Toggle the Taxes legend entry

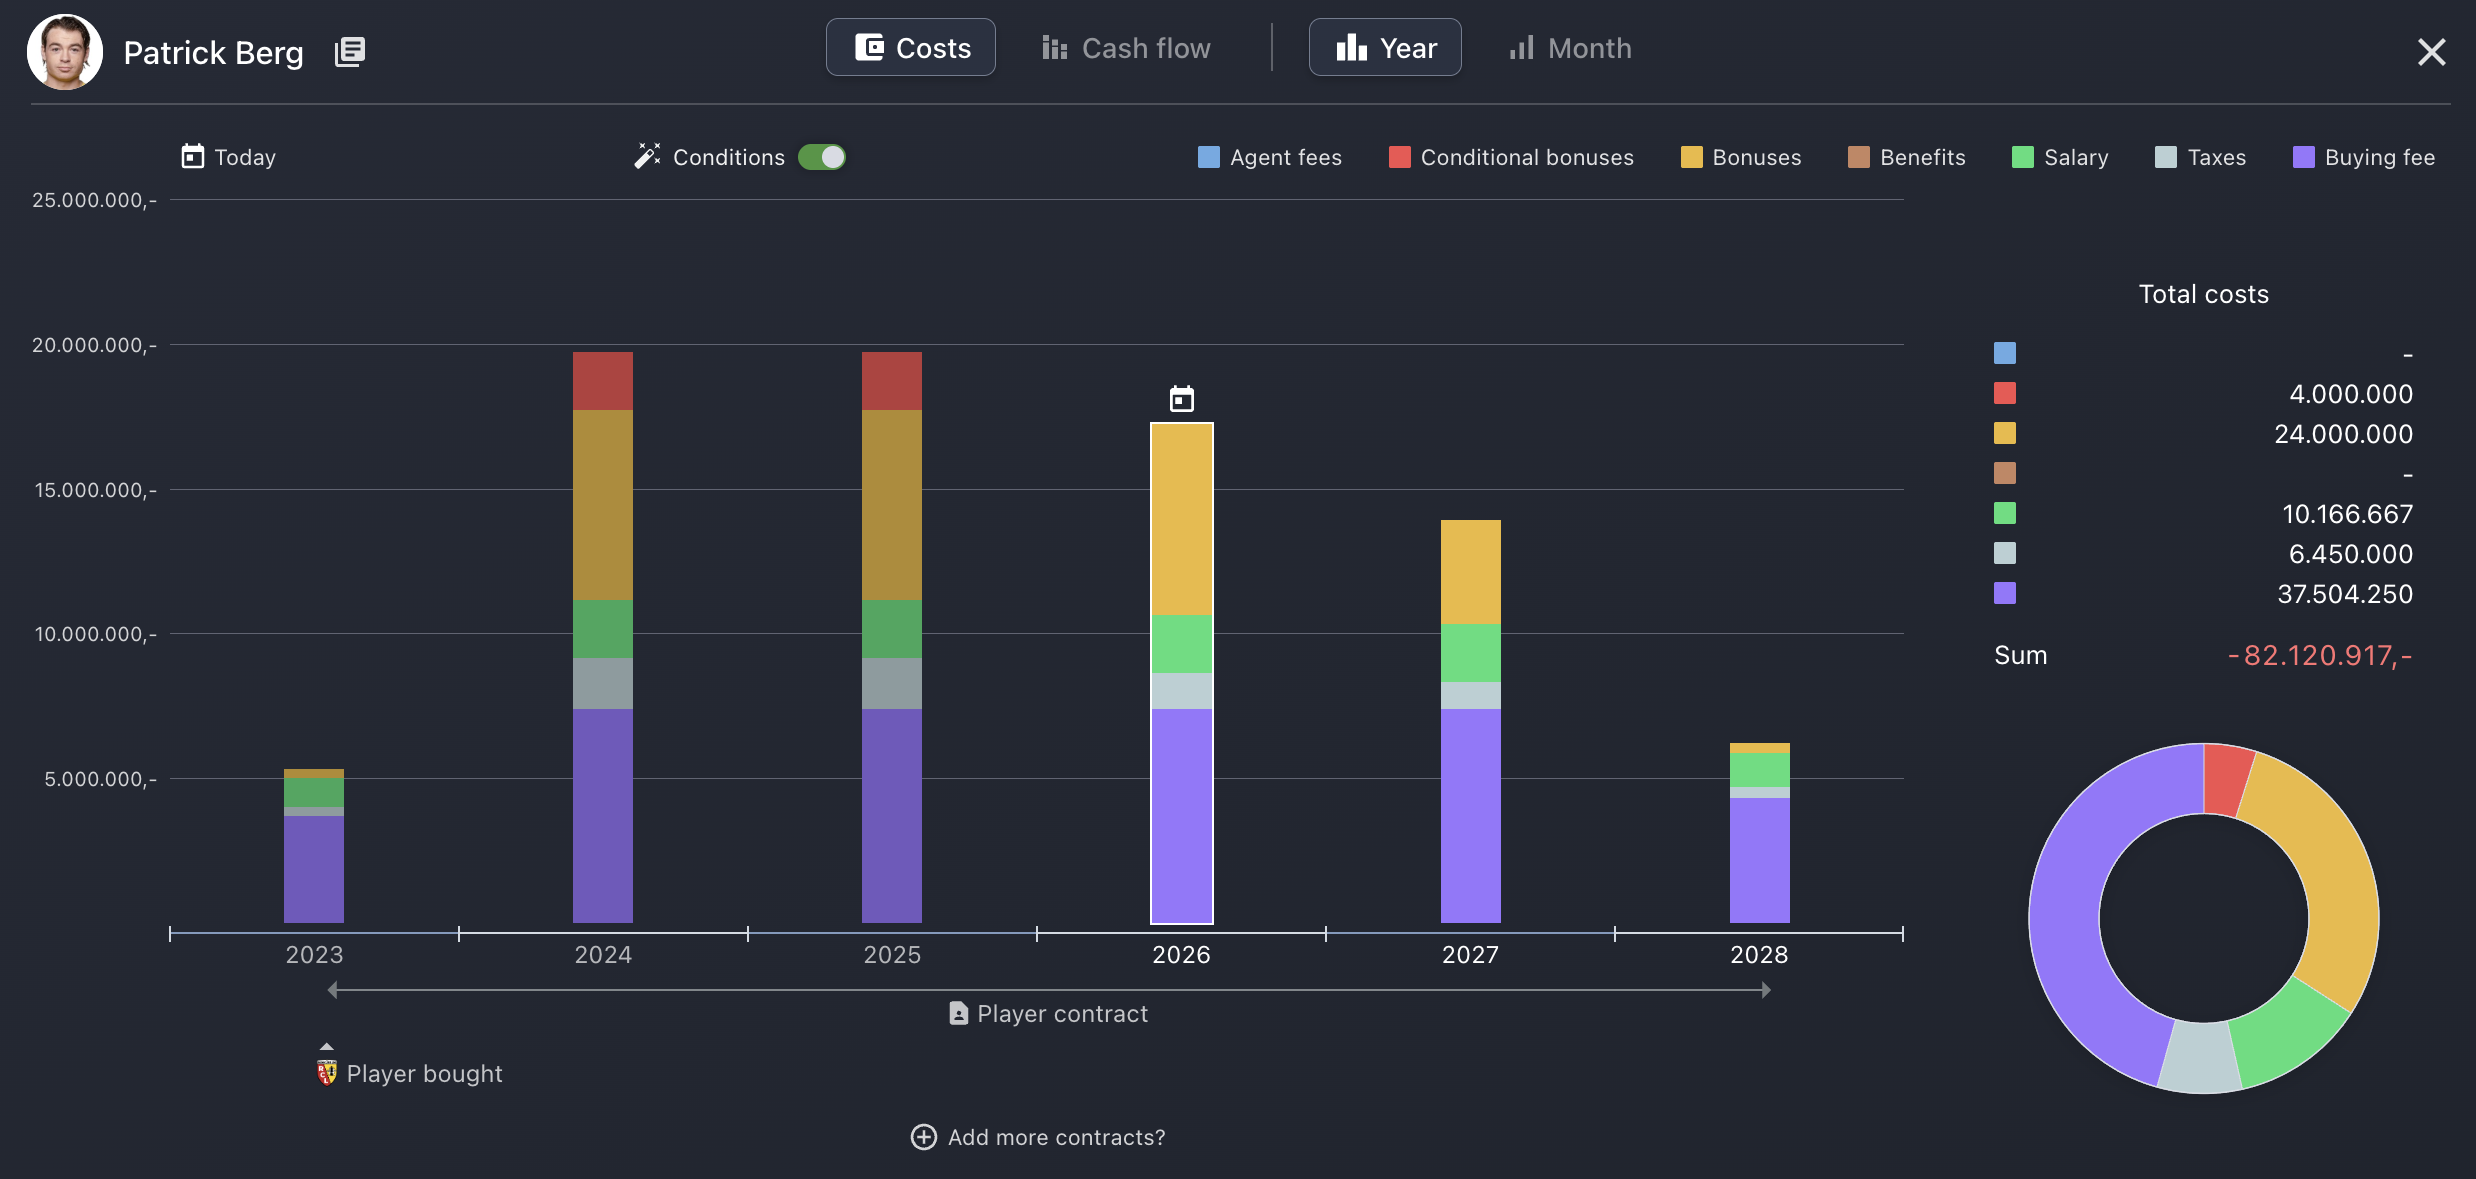2200,157
